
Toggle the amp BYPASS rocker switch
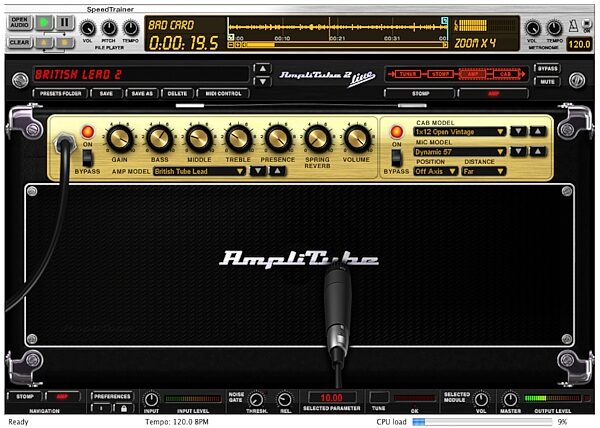coord(87,158)
